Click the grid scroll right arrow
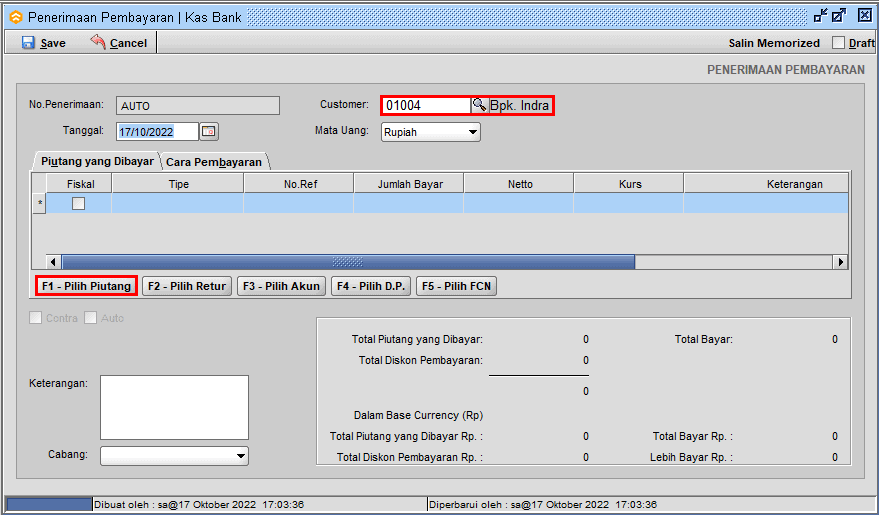This screenshot has height=515, width=879. [840, 262]
